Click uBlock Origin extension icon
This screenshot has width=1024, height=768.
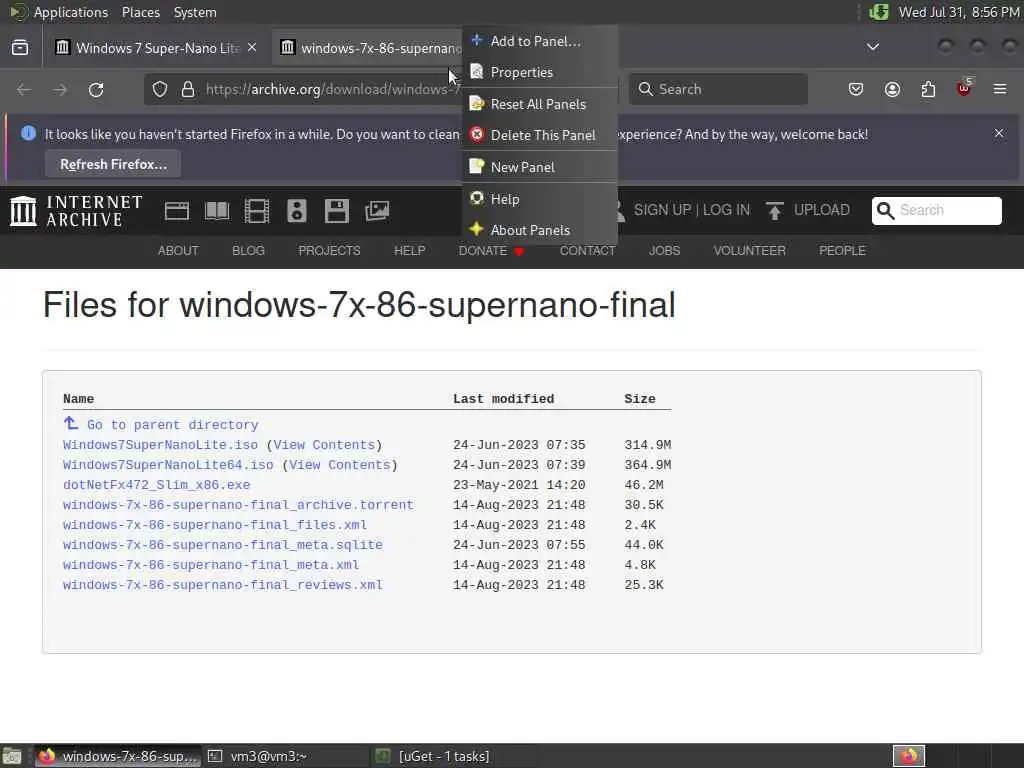tap(964, 88)
